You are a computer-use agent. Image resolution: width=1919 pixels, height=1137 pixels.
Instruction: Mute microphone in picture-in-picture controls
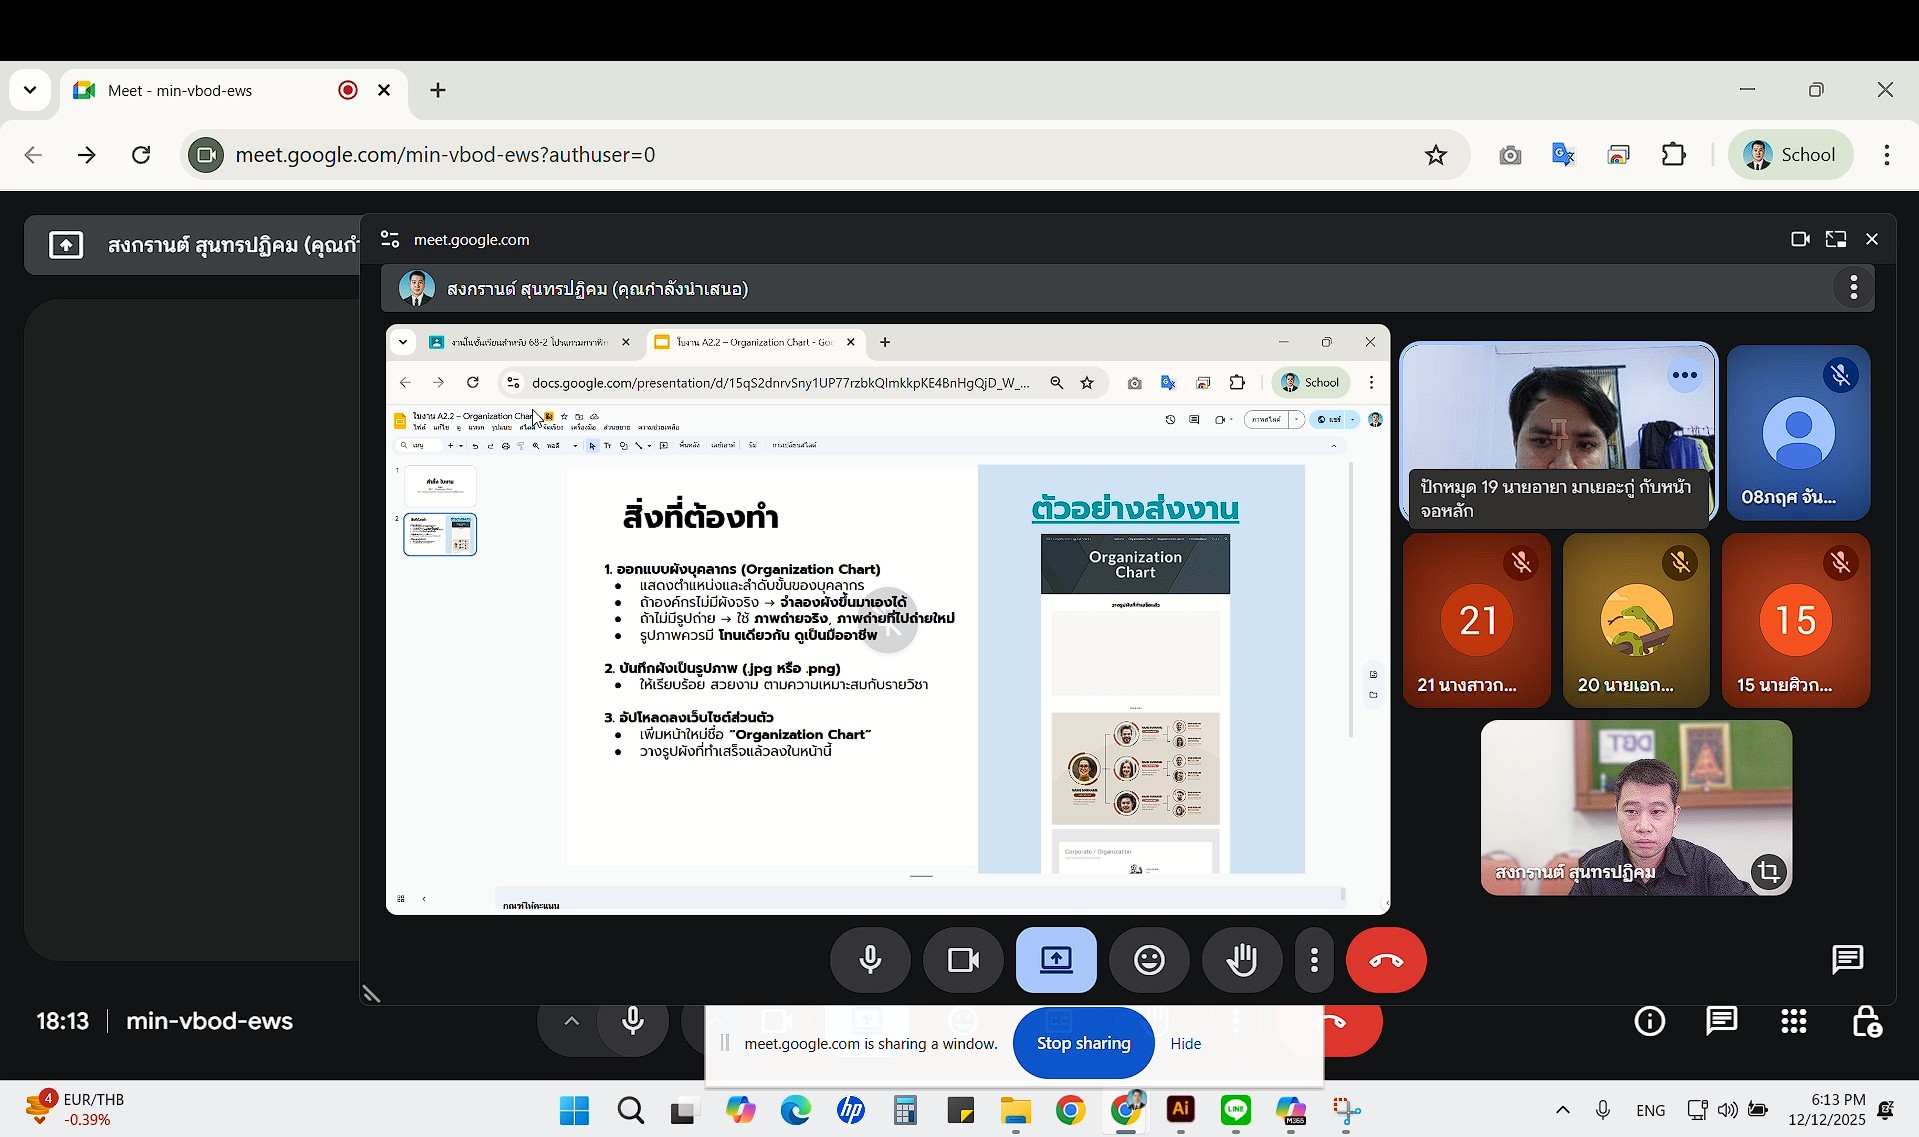tap(870, 960)
